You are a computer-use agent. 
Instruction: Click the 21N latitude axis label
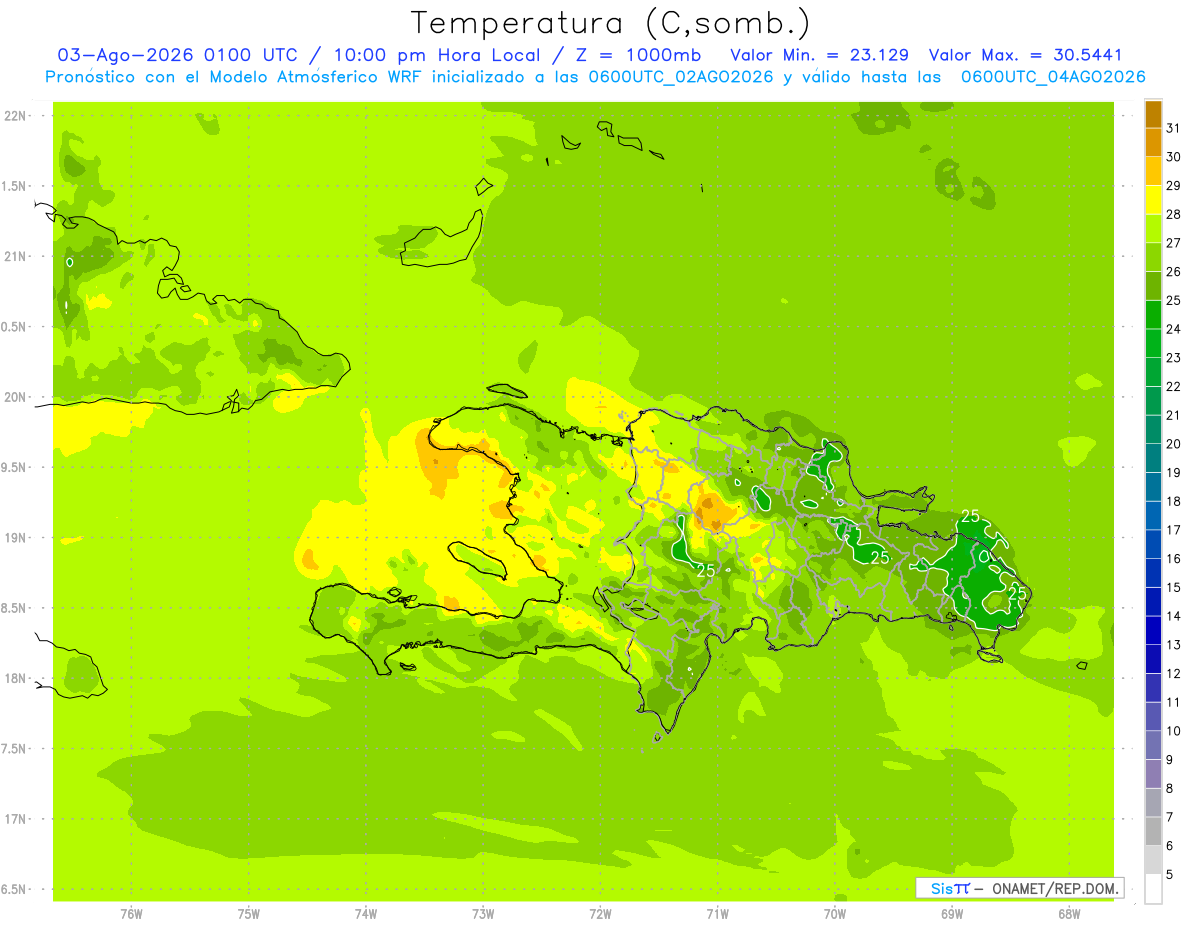pyautogui.click(x=16, y=256)
